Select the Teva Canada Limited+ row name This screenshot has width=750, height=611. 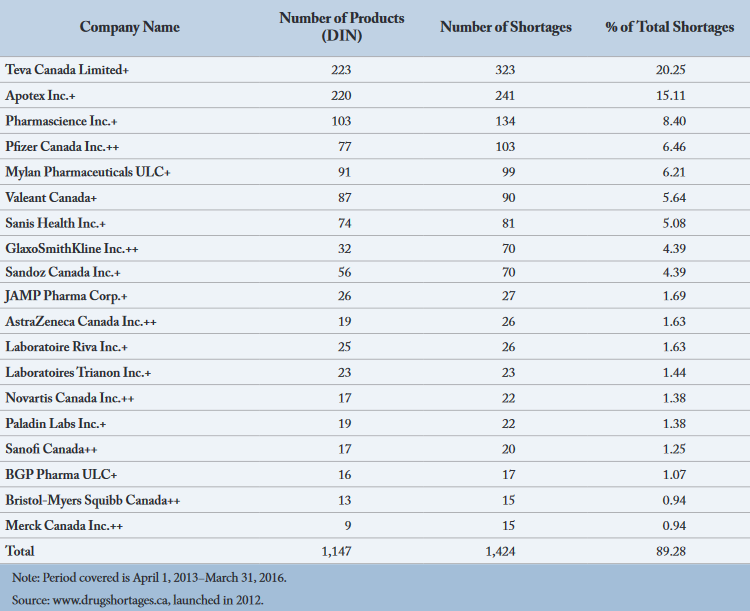(x=68, y=70)
